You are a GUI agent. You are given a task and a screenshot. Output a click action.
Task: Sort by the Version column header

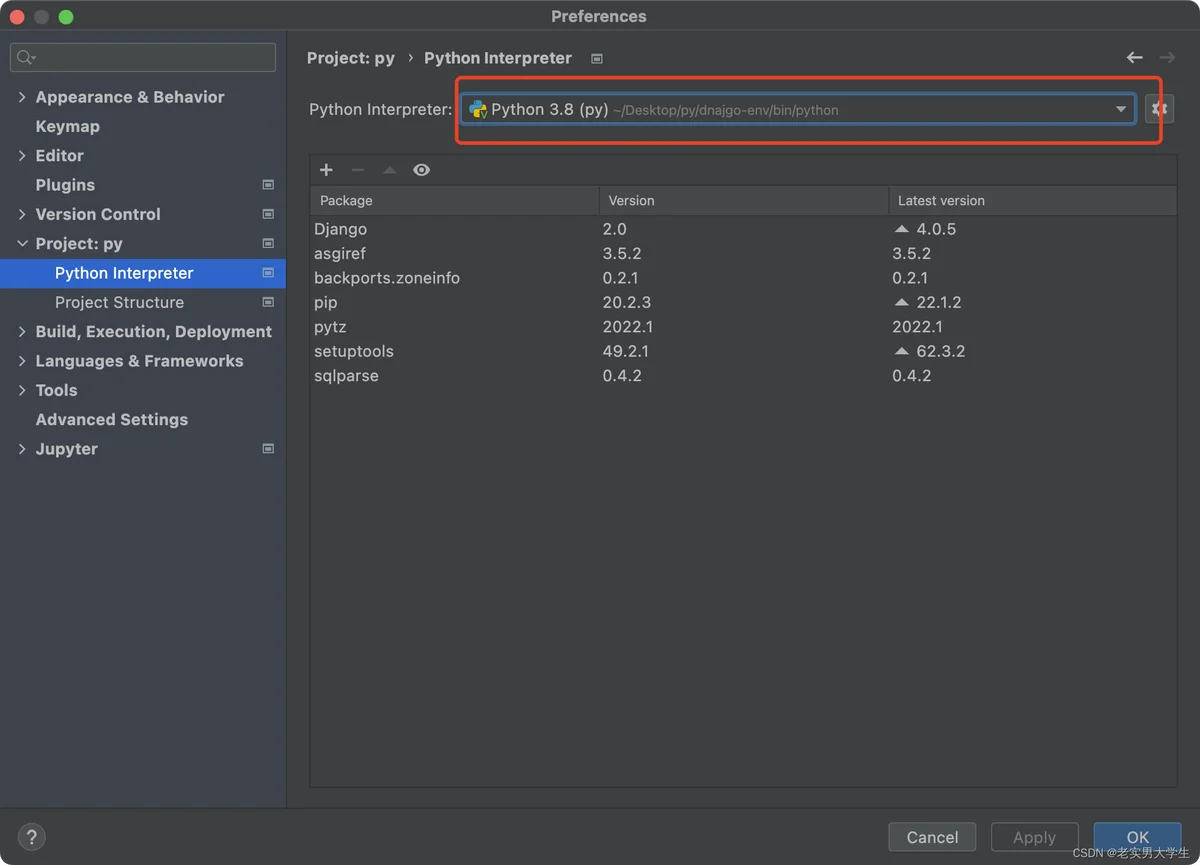point(744,201)
